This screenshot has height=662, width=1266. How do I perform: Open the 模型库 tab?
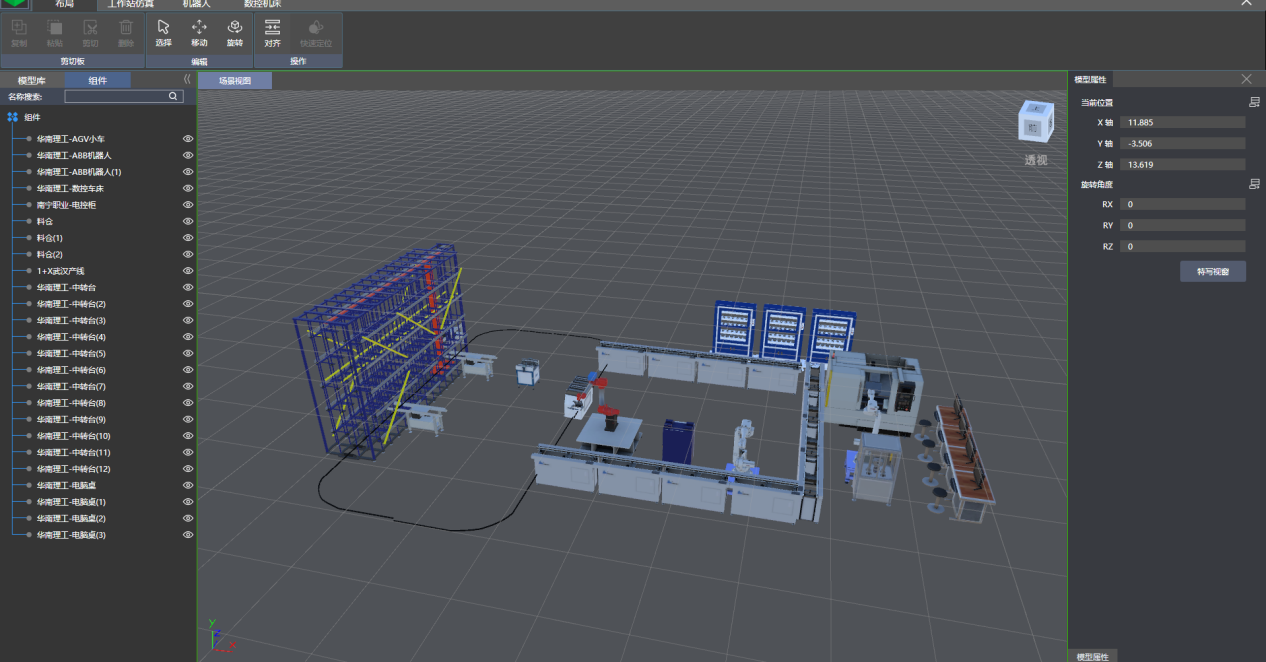click(32, 80)
